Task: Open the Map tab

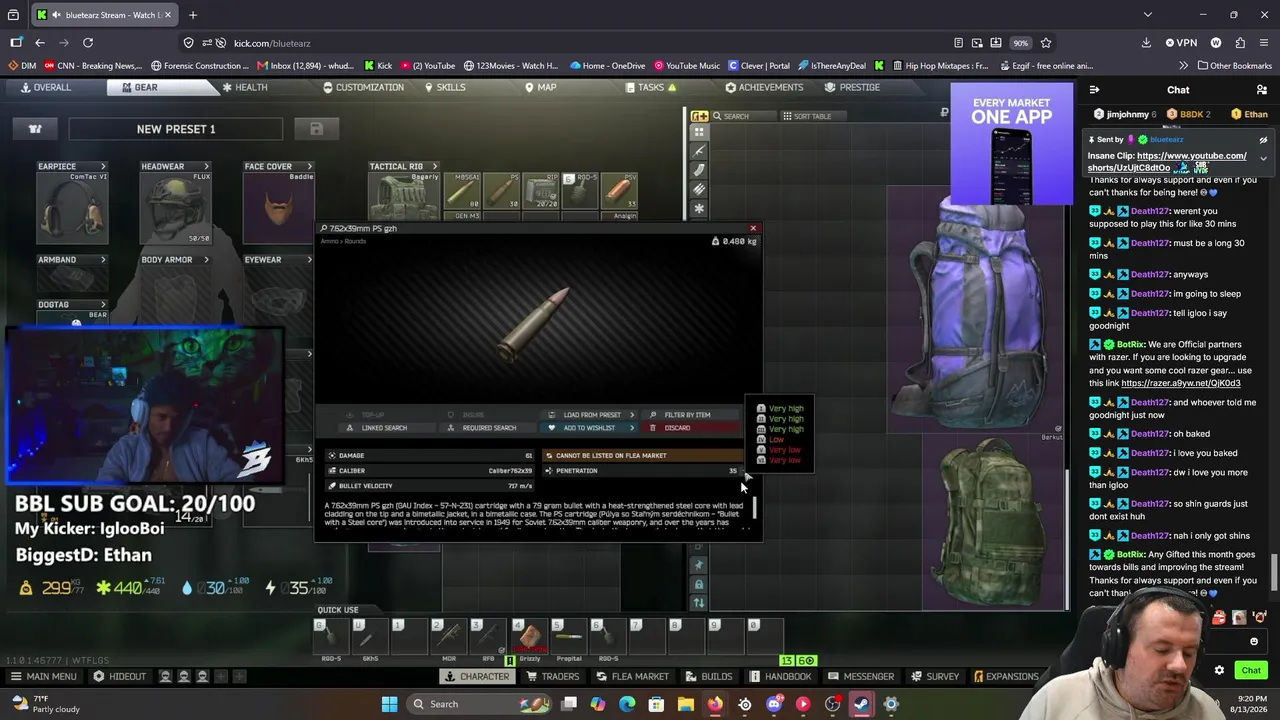Action: [x=540, y=88]
